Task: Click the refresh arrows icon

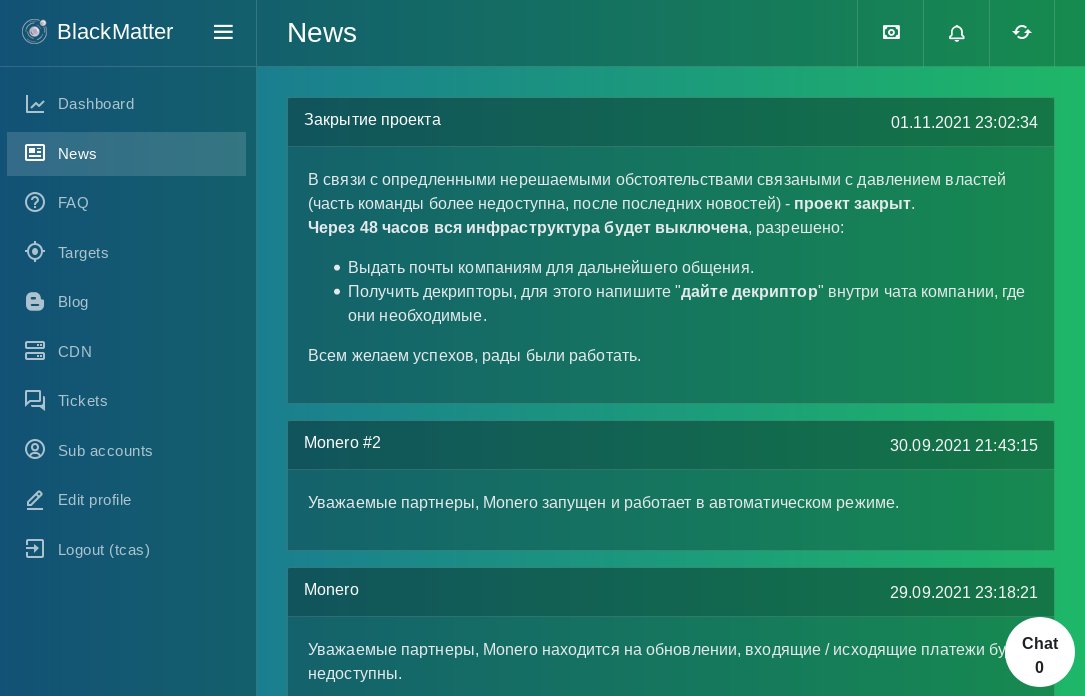Action: point(1022,33)
